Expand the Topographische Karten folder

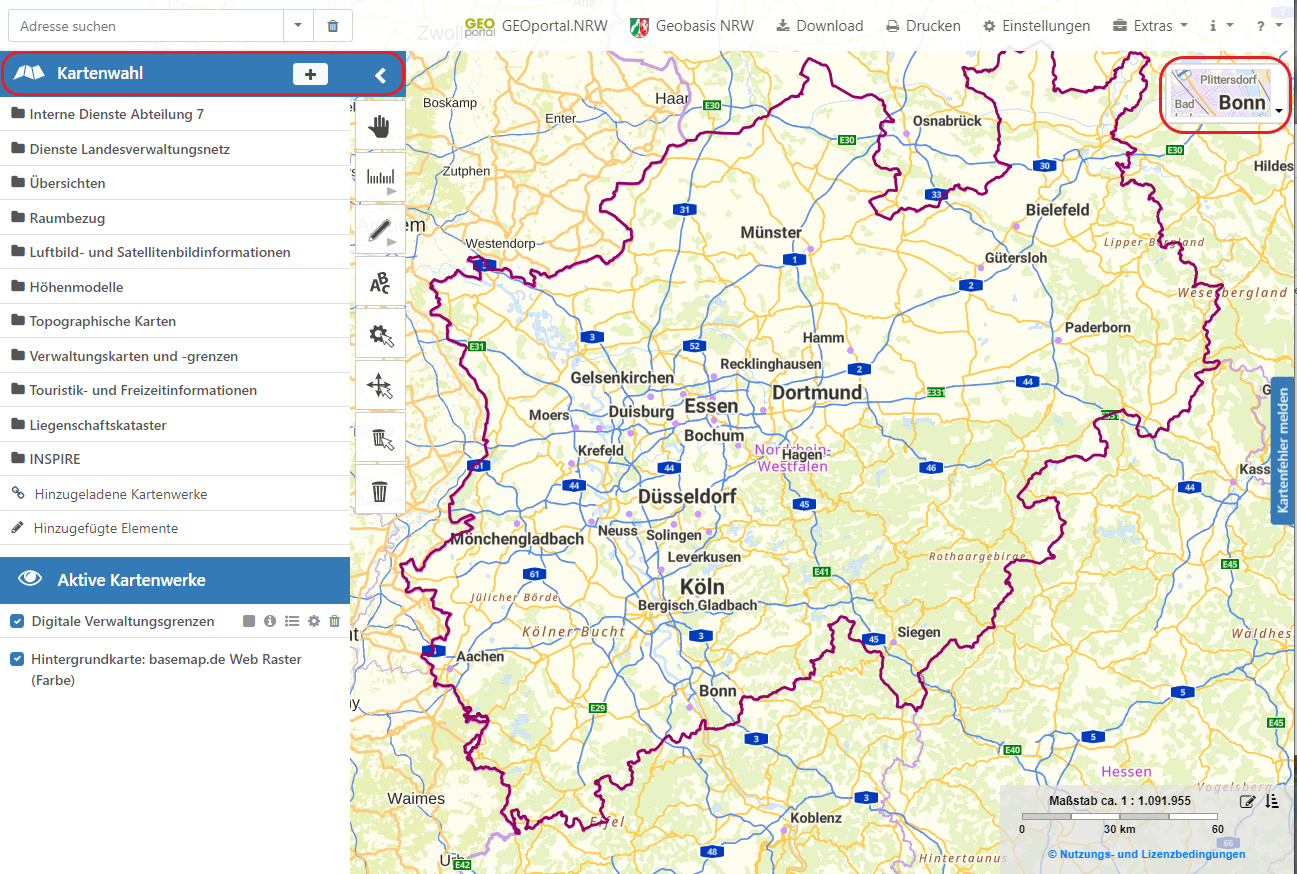pos(175,321)
